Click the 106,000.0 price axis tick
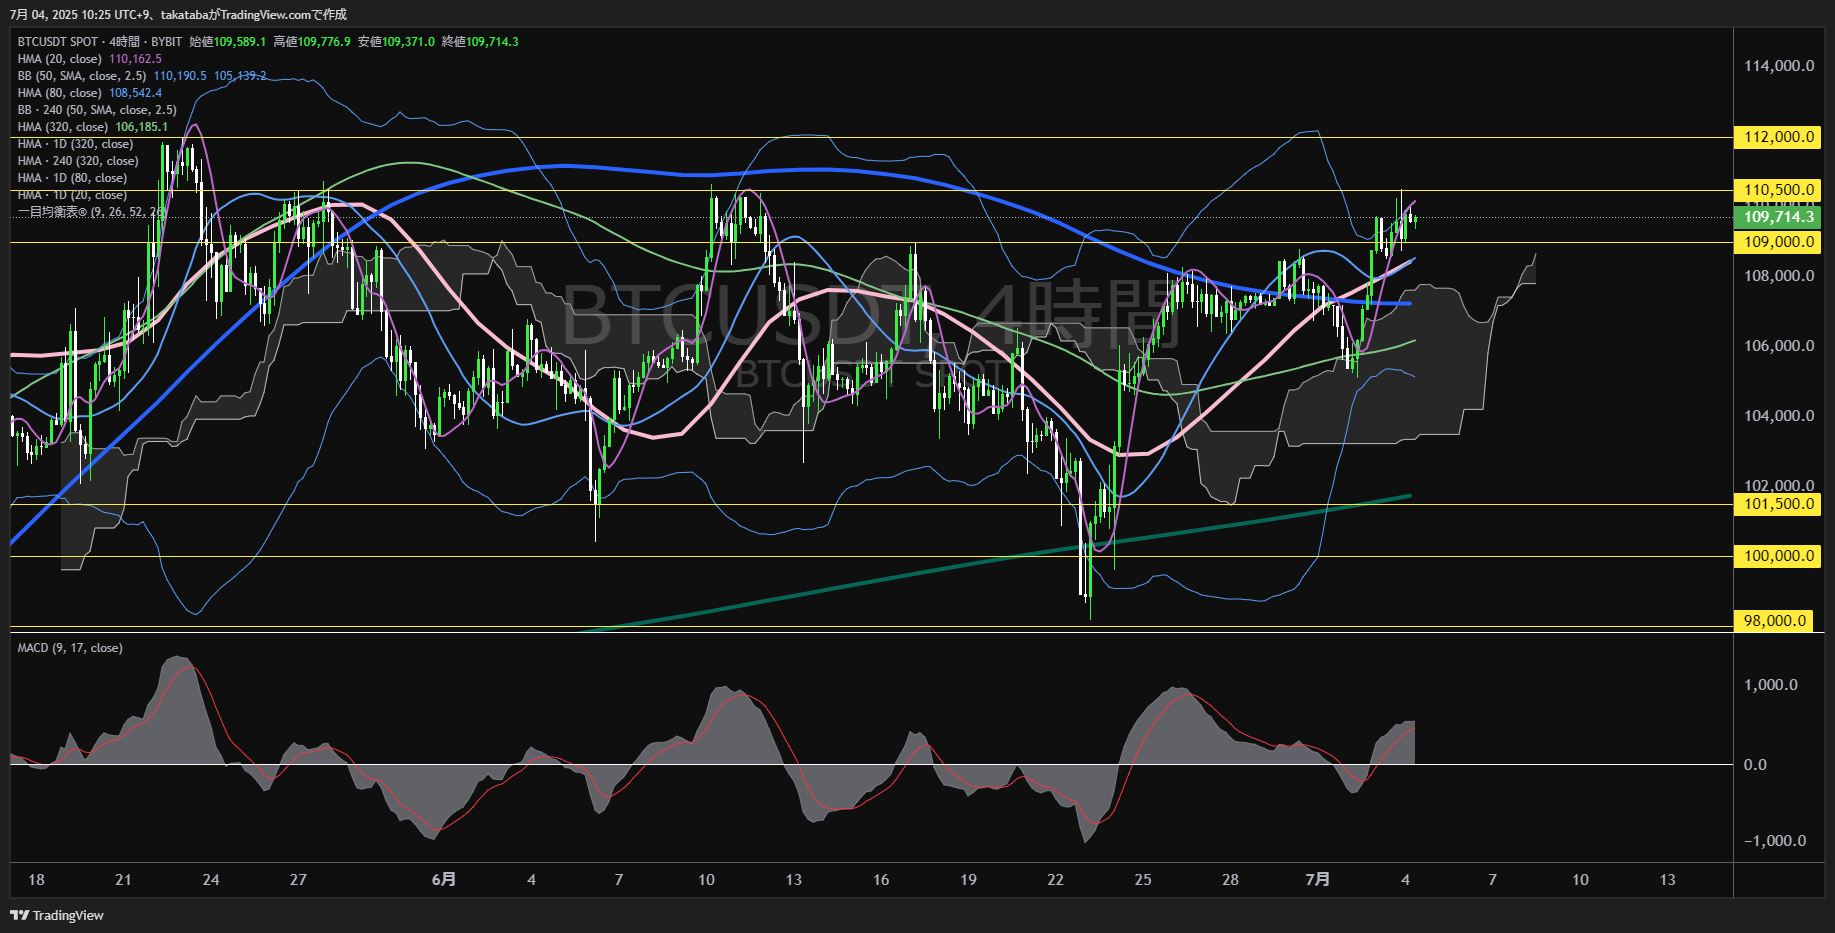The height and width of the screenshot is (933, 1835). point(1779,346)
